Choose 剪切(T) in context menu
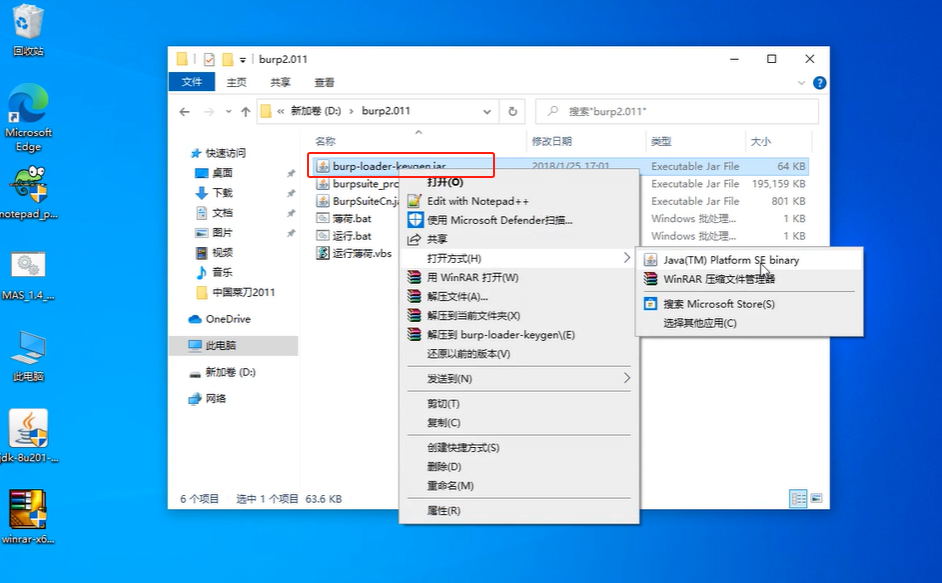The image size is (942, 583). pyautogui.click(x=519, y=403)
